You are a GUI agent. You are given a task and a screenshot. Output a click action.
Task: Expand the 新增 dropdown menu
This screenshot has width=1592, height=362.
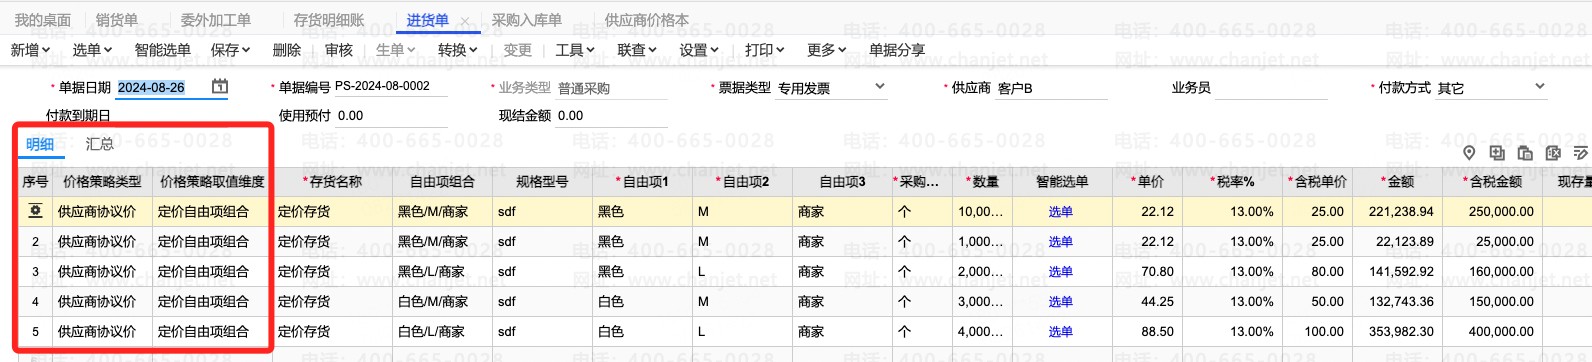click(30, 50)
